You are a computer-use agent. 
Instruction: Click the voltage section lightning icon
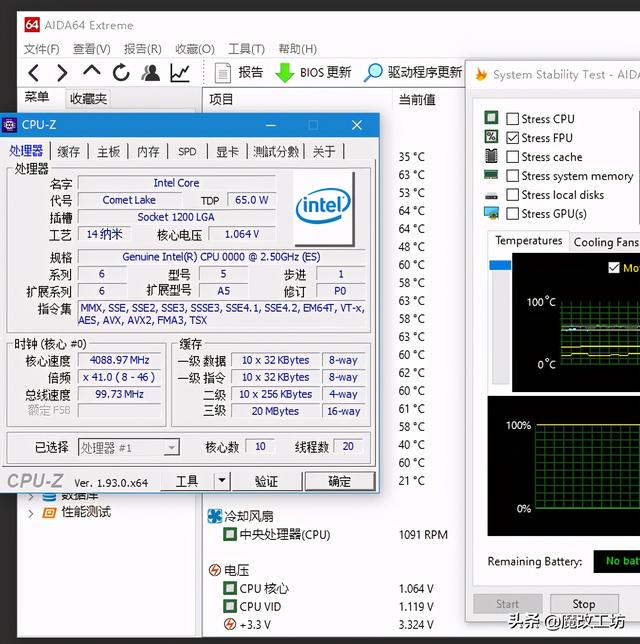[x=214, y=570]
